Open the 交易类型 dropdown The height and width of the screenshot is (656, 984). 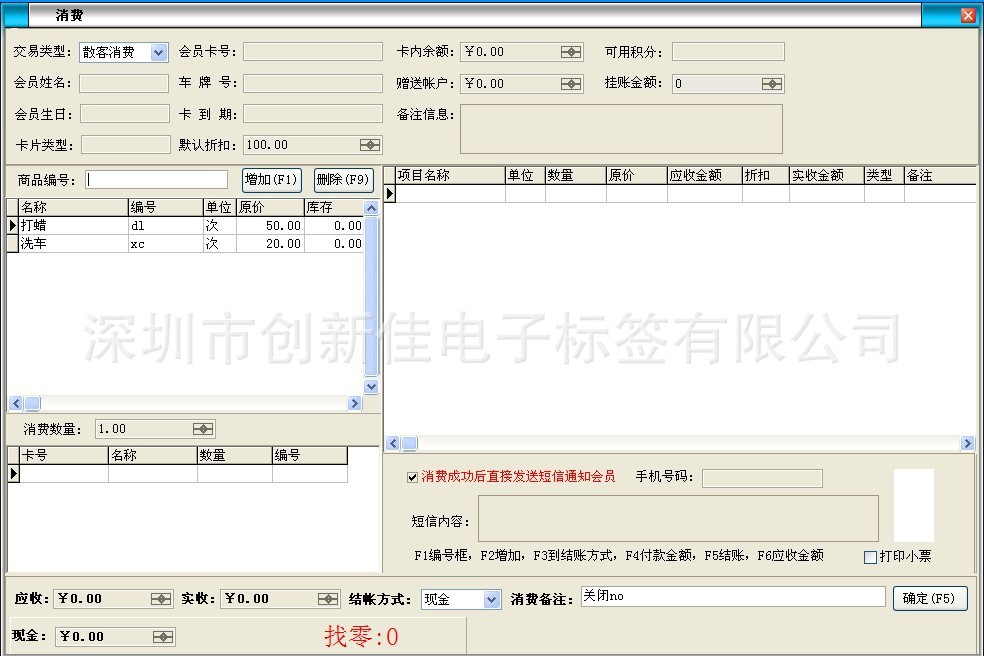pos(159,53)
